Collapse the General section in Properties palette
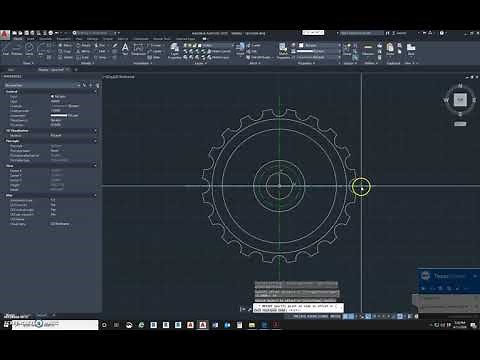 95,92
